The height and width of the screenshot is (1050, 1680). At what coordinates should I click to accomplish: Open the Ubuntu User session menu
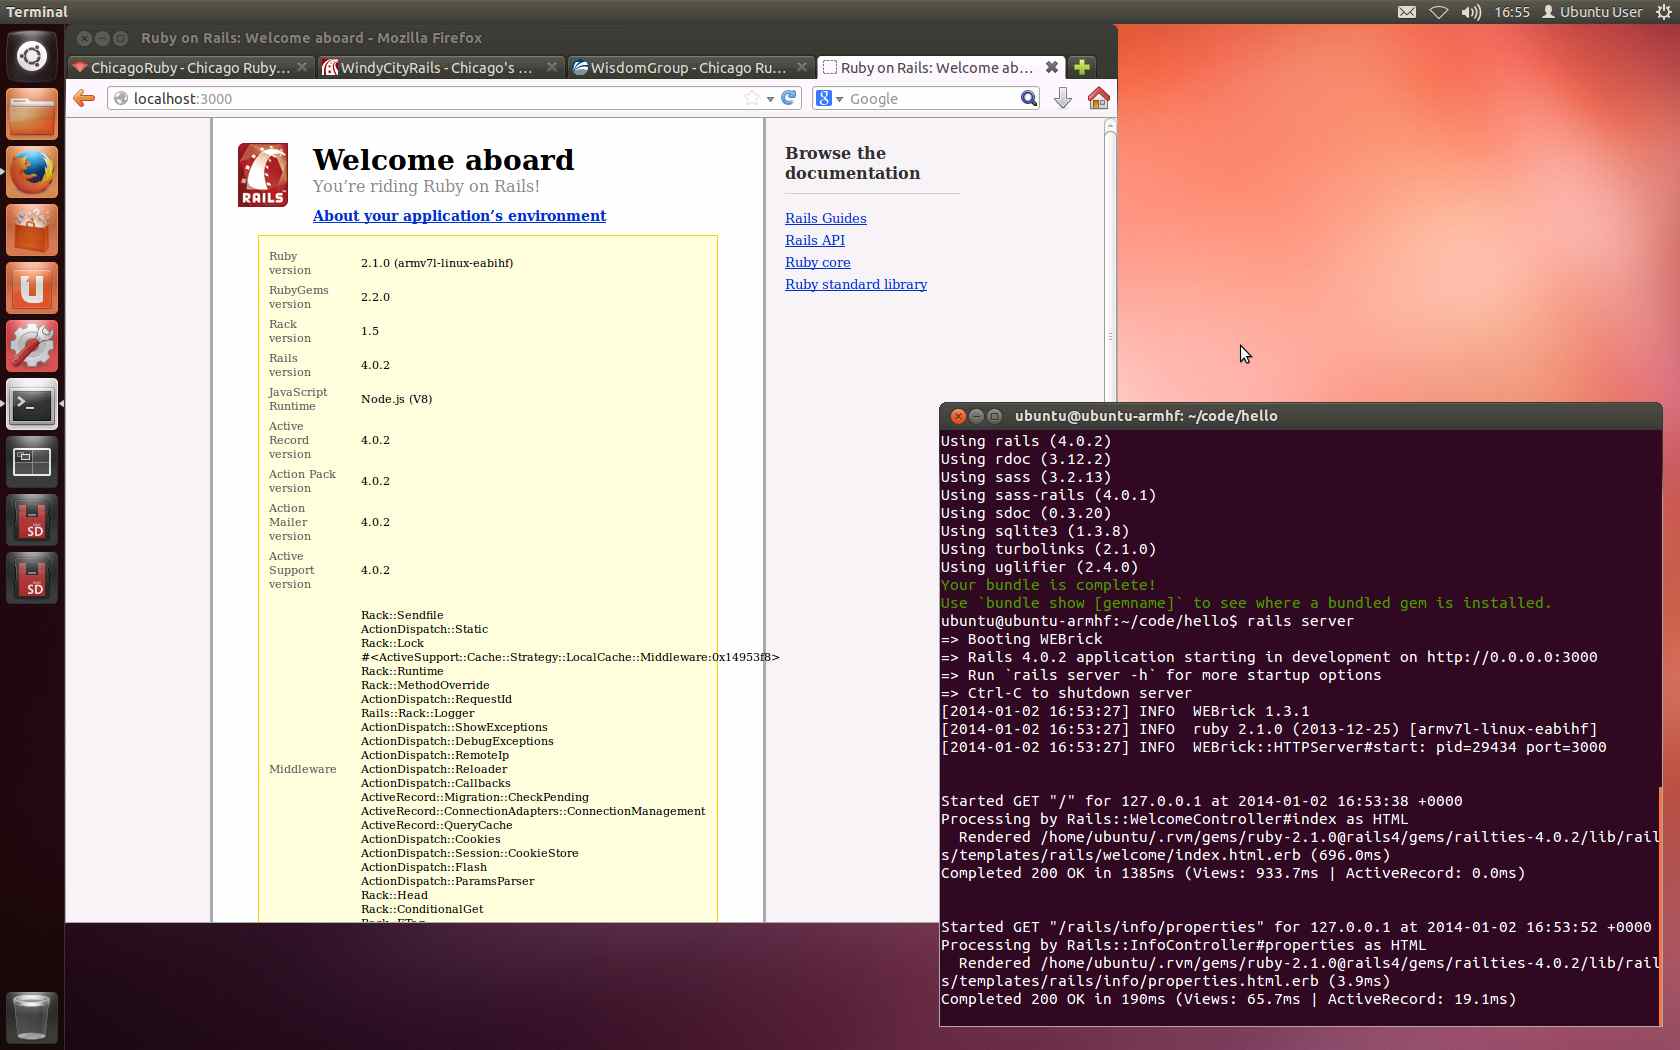[x=1592, y=12]
